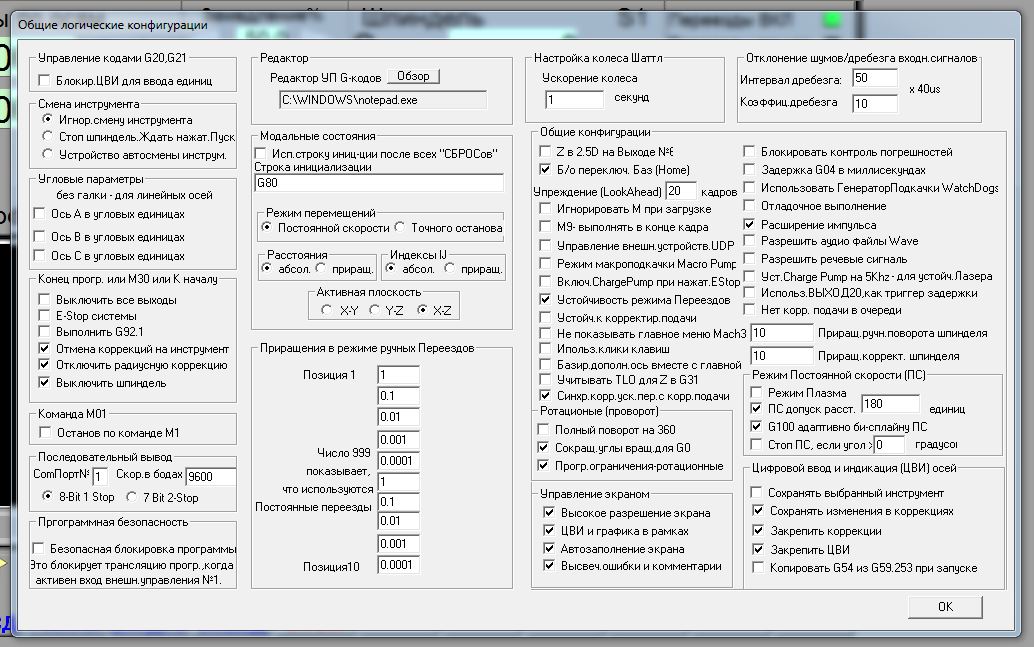The image size is (1034, 647).
Task: Toggle E-Stop системы checkbox
Action: click(x=44, y=315)
